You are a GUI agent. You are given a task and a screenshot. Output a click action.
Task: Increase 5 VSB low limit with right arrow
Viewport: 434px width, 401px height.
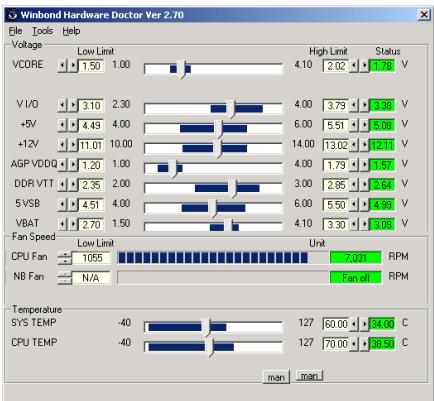click(x=73, y=204)
